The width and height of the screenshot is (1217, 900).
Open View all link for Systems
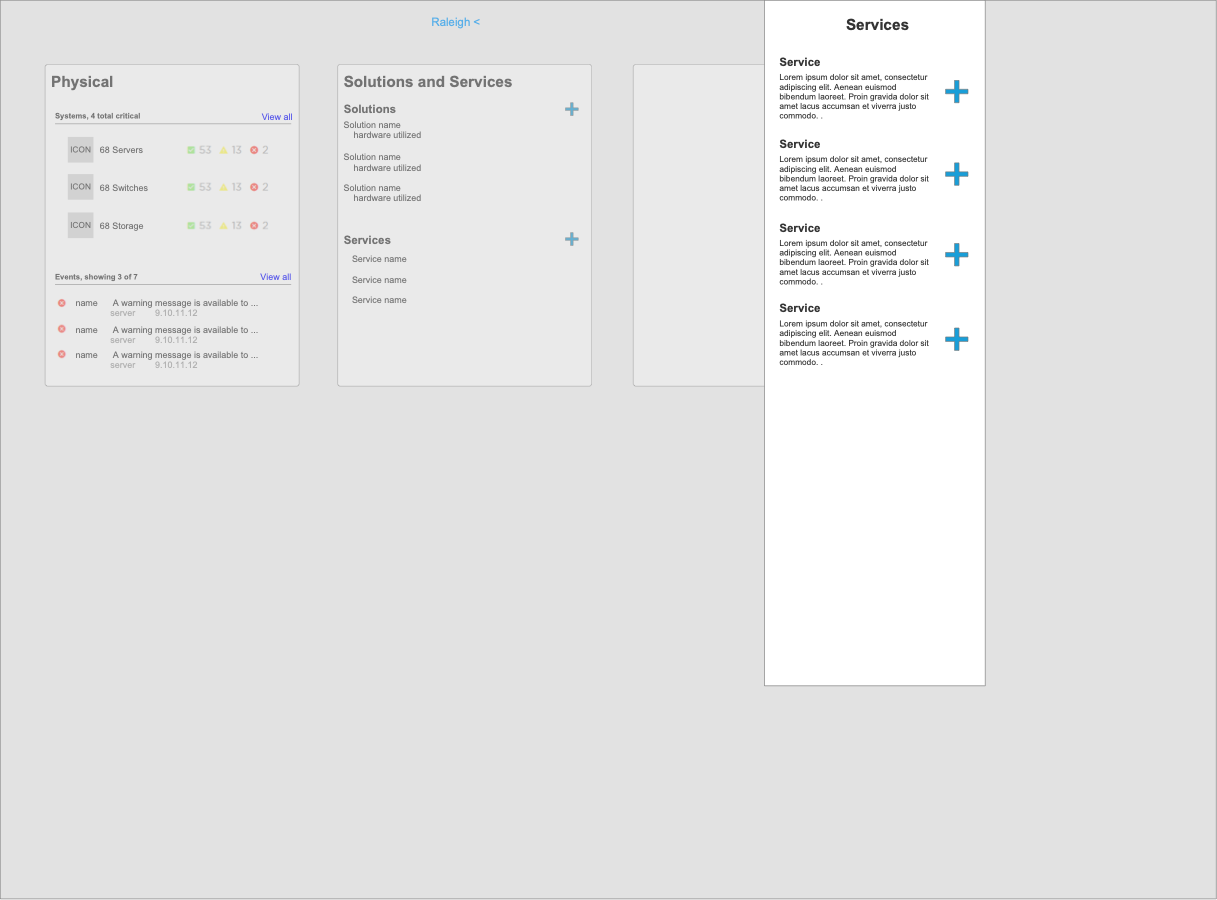(x=277, y=117)
